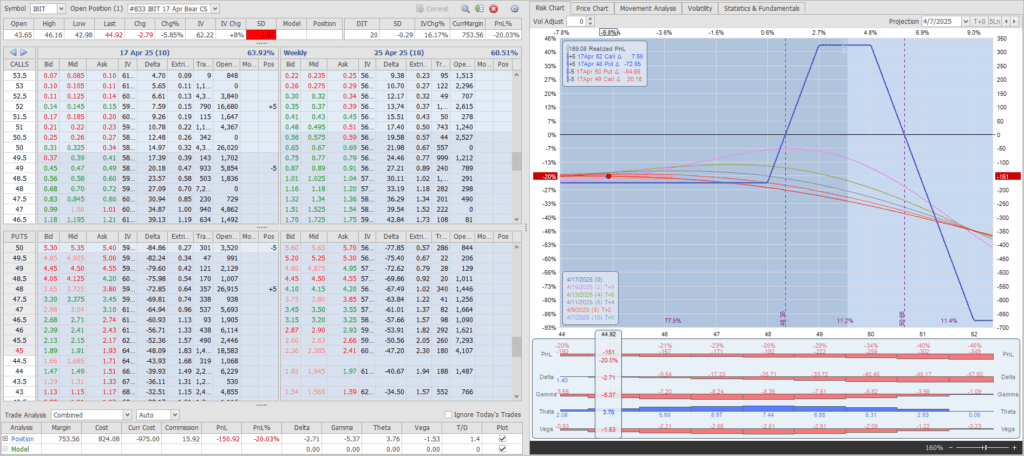Click the CALLS column header
Image resolution: width=1024 pixels, height=456 pixels.
tap(19, 64)
